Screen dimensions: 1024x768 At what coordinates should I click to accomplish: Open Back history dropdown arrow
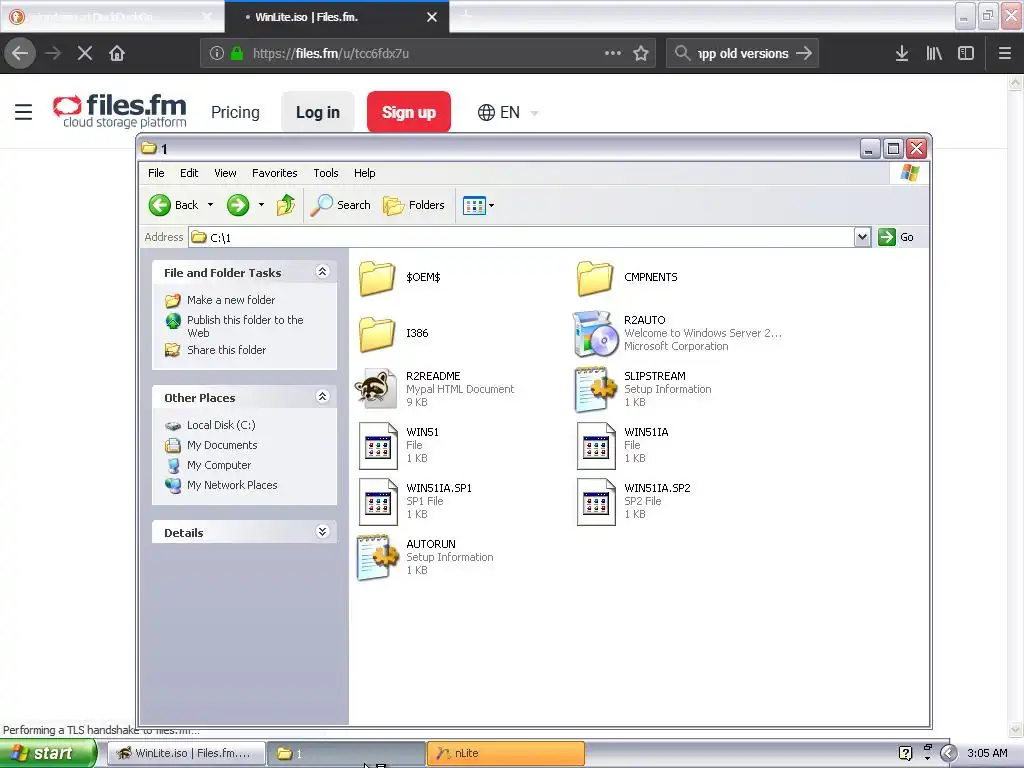pyautogui.click(x=210, y=205)
